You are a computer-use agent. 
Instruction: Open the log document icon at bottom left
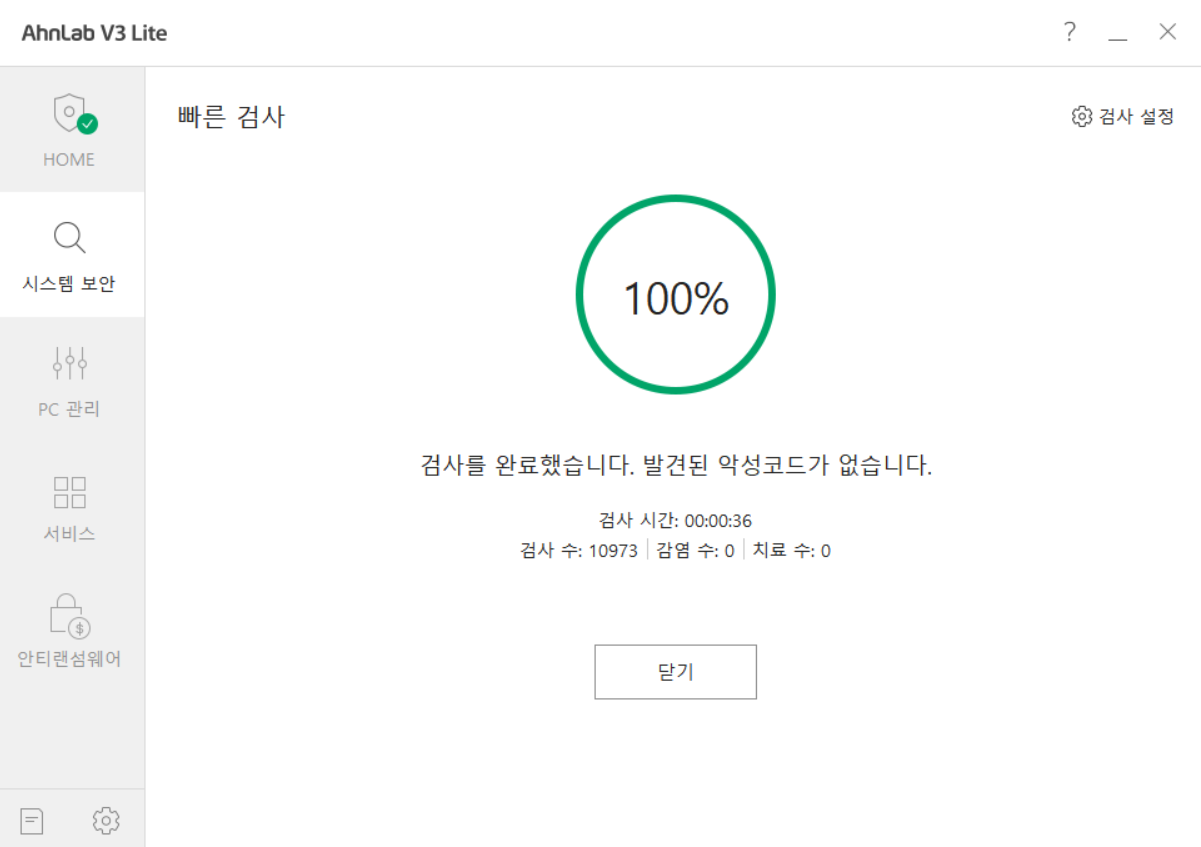31,819
